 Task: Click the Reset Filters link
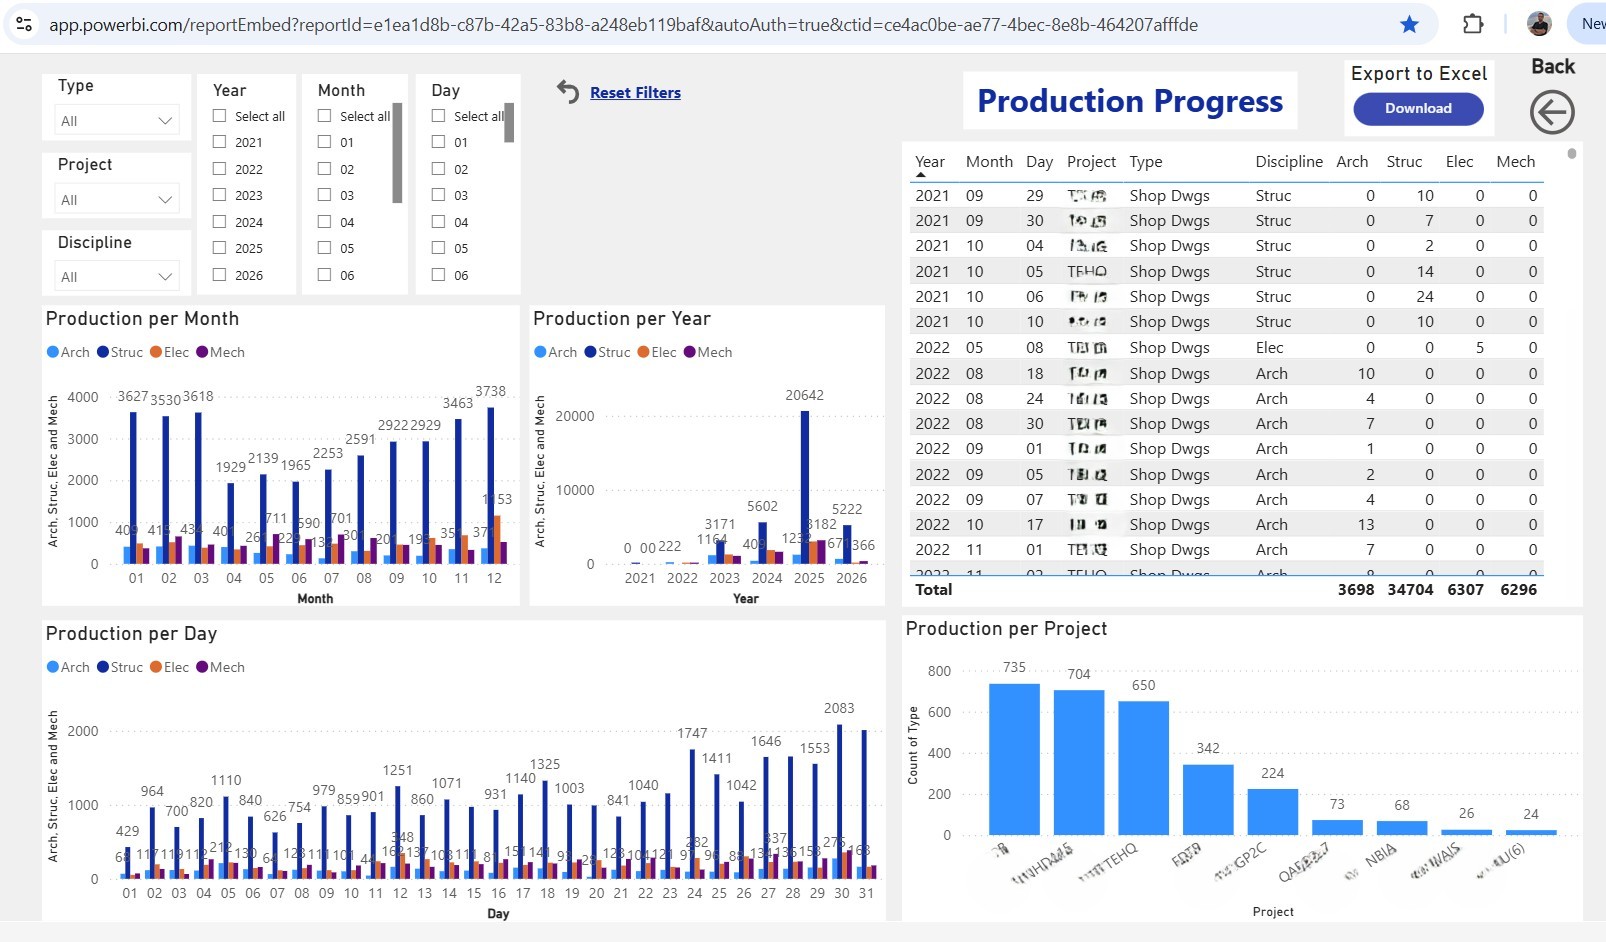[635, 92]
